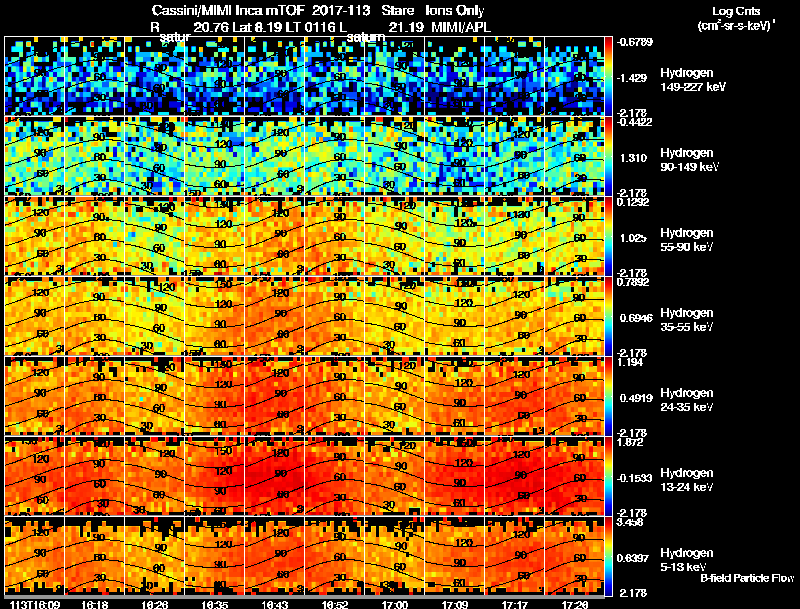Click the color bar beside Hydrogen 5-13 keV
The width and height of the screenshot is (800, 609).
pyautogui.click(x=608, y=556)
